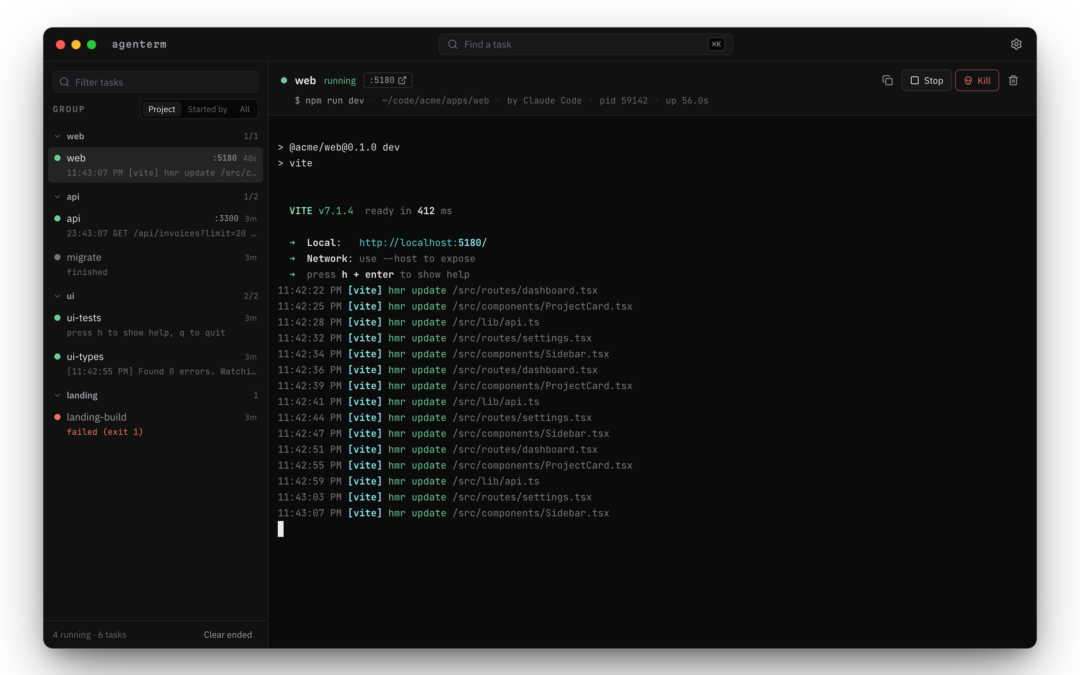Click 'Network: use --host to expose' line
The width and height of the screenshot is (1080, 675).
coord(382,258)
